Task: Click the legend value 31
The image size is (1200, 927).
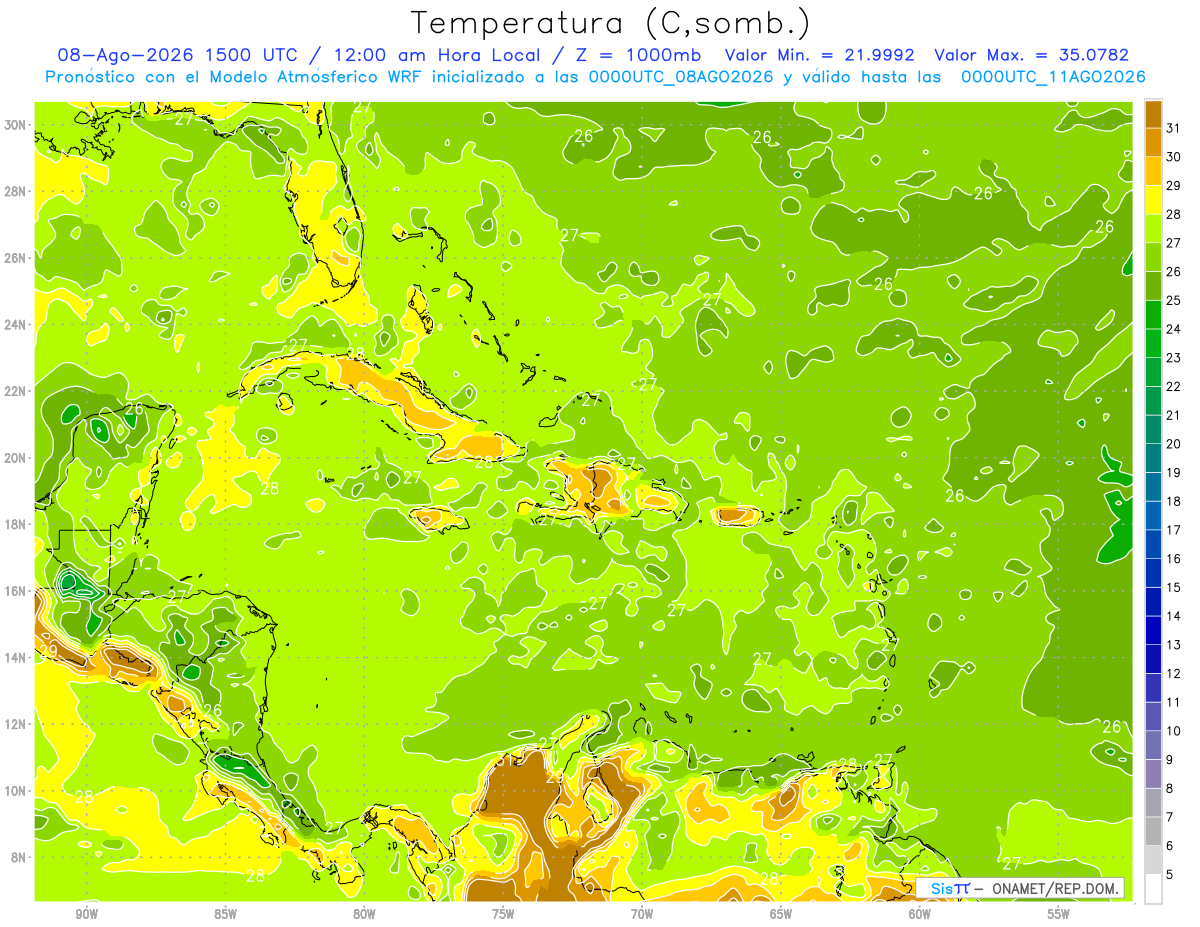Action: (1174, 127)
